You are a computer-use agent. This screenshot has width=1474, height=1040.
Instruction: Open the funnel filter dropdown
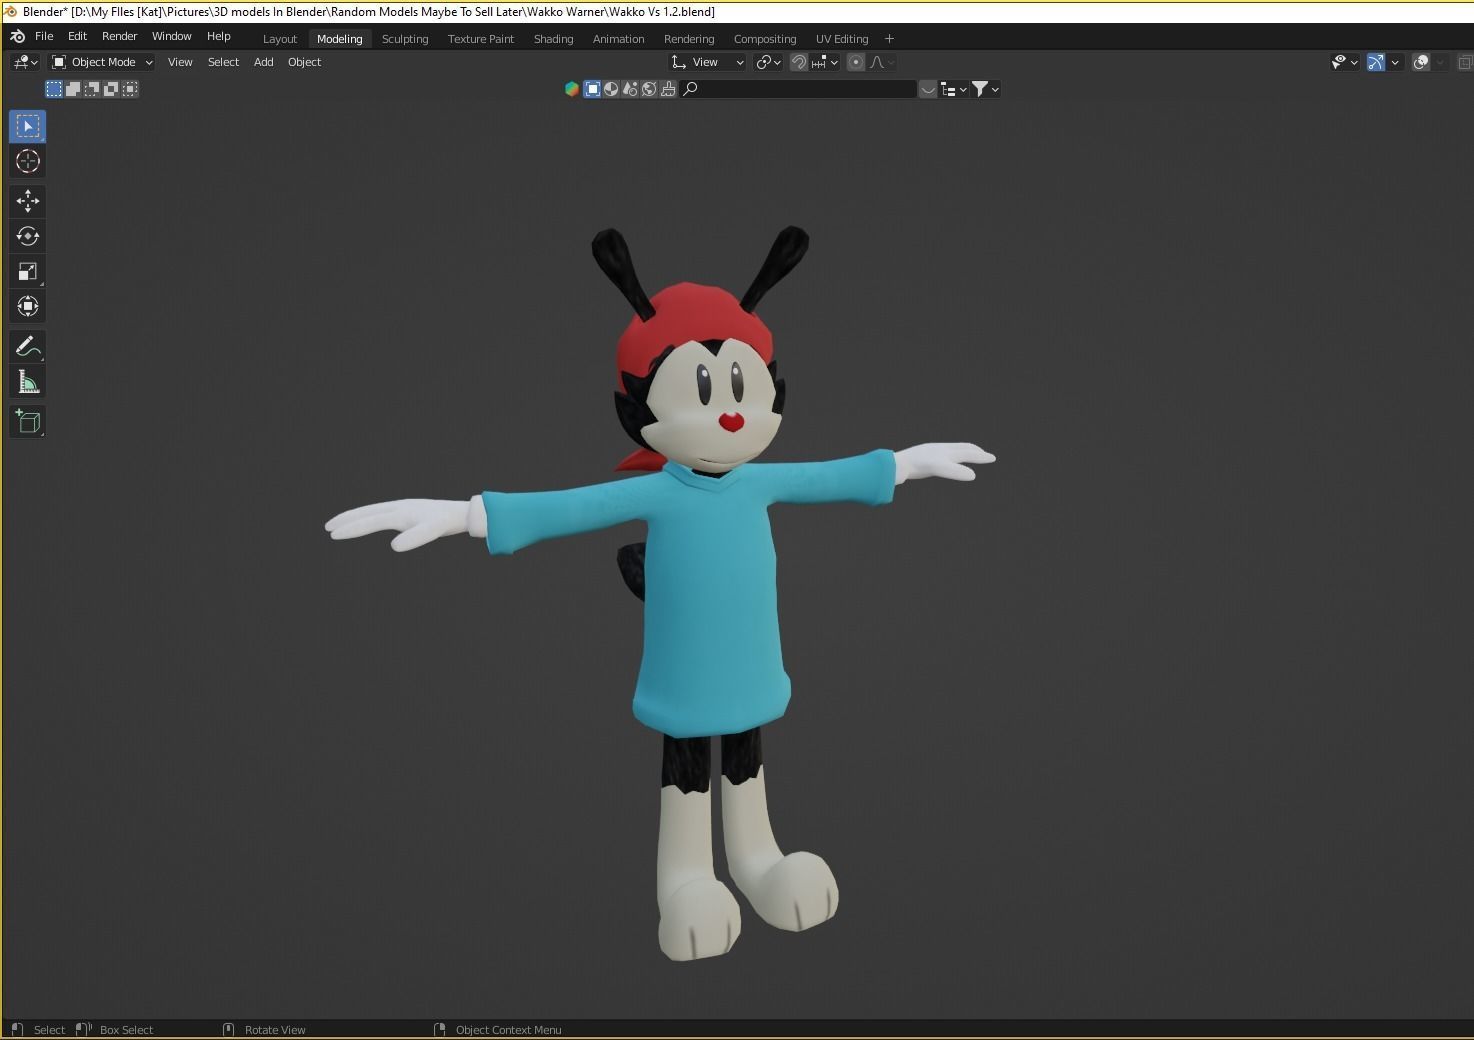(x=986, y=89)
